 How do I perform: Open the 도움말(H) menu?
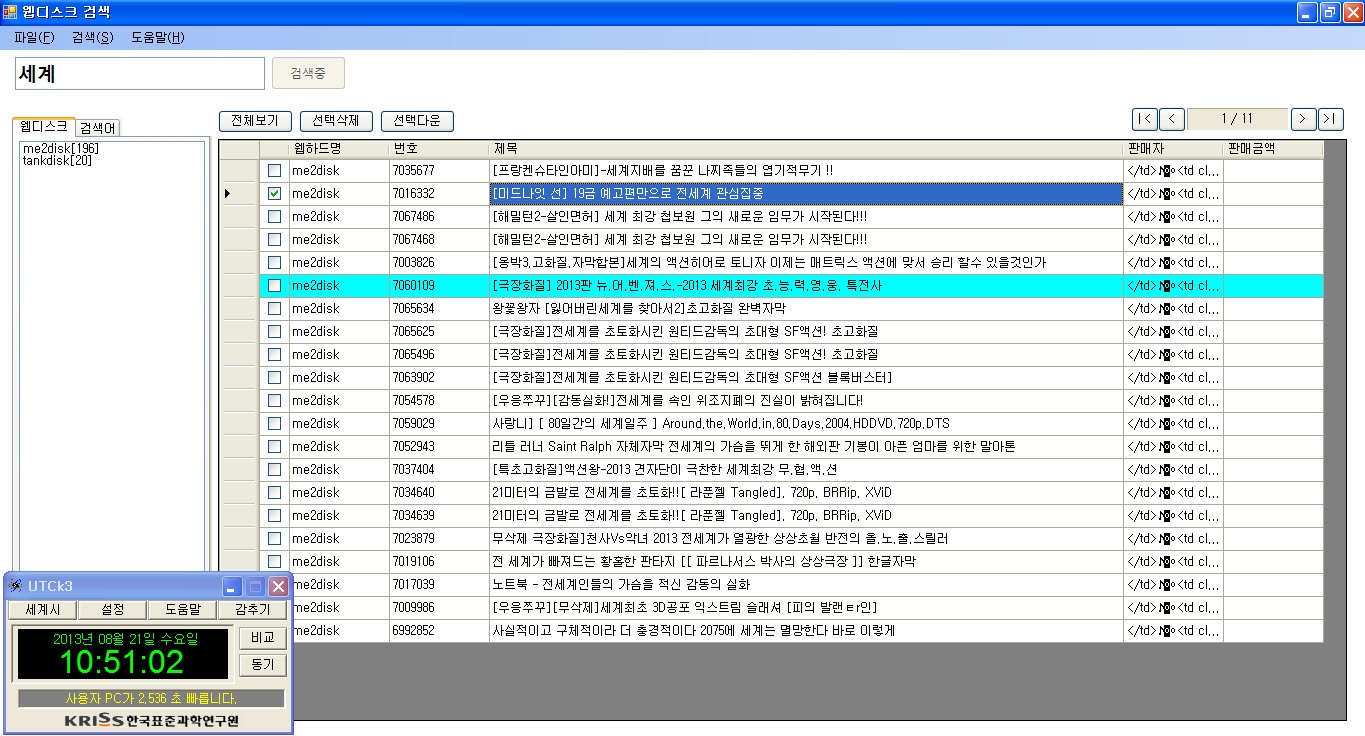pyautogui.click(x=157, y=37)
